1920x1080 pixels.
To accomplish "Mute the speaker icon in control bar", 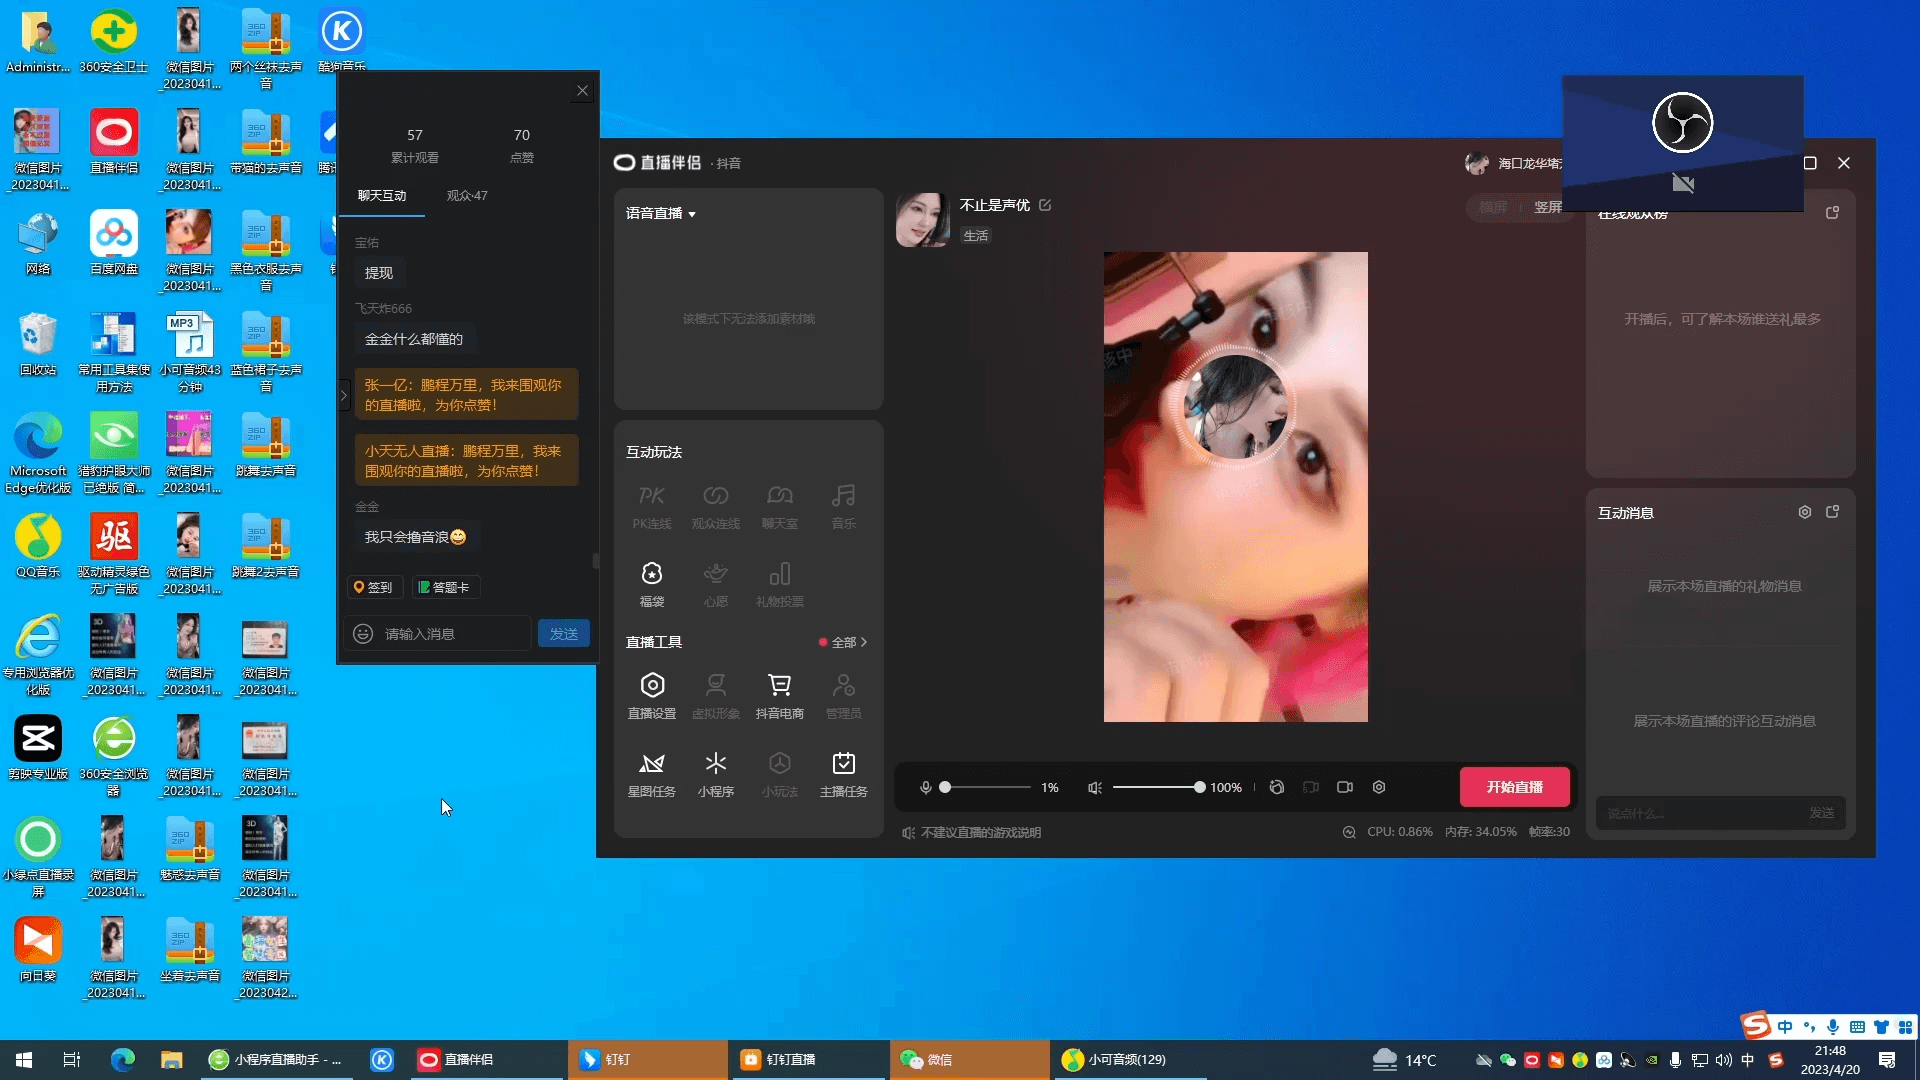I will (1095, 788).
